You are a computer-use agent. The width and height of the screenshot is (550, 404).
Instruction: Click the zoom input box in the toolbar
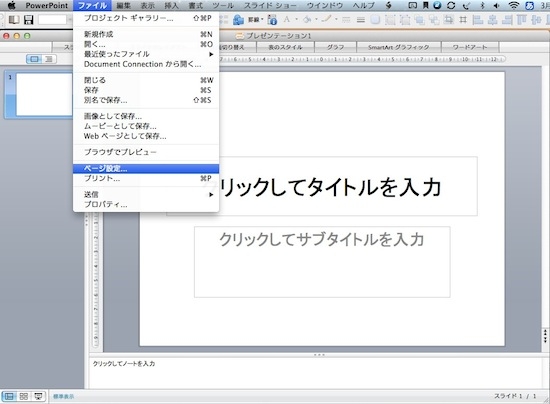click(x=52, y=20)
